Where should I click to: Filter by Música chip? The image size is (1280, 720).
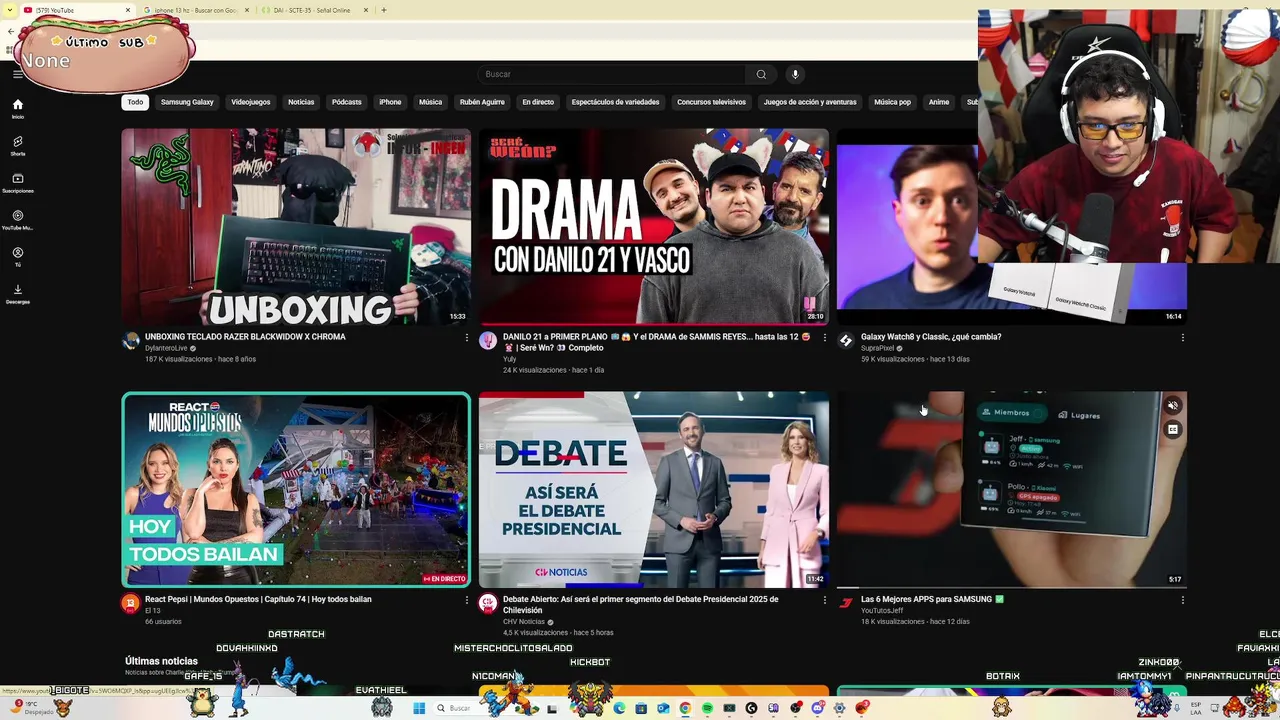pos(430,102)
